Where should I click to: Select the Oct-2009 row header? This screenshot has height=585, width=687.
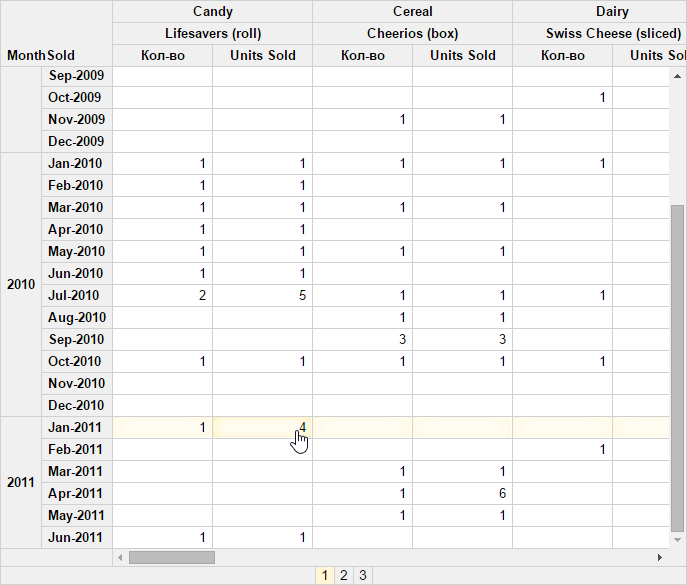click(77, 97)
